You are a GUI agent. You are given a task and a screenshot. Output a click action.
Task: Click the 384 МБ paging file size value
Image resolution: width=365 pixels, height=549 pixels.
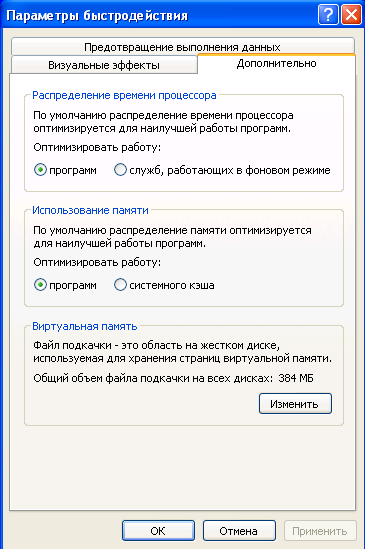[296, 378]
